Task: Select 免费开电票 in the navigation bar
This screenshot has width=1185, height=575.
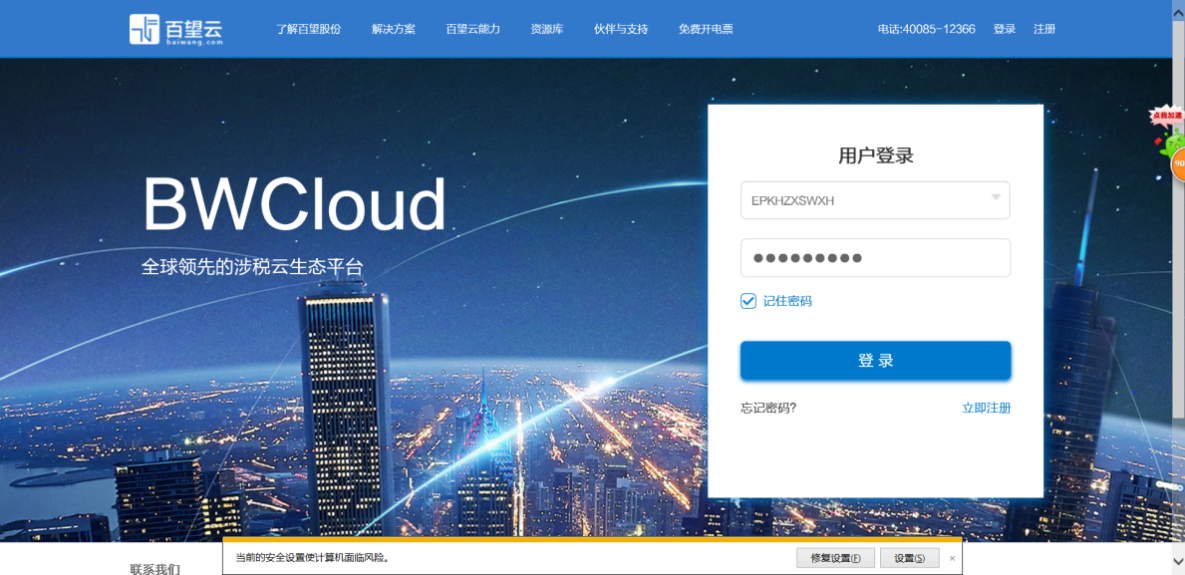Action: 706,29
